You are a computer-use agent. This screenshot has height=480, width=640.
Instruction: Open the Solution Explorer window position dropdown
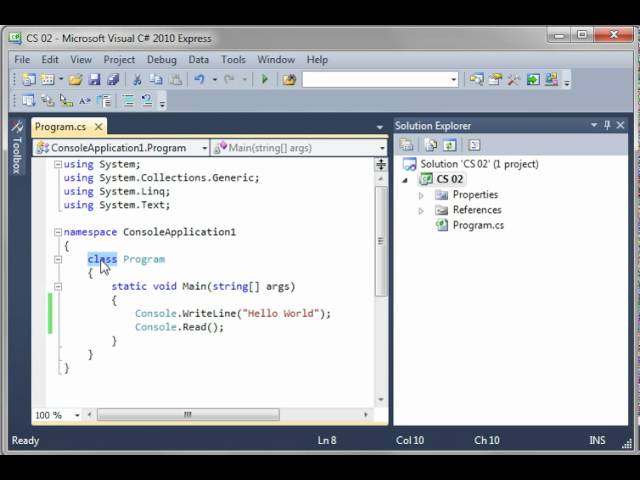point(594,125)
